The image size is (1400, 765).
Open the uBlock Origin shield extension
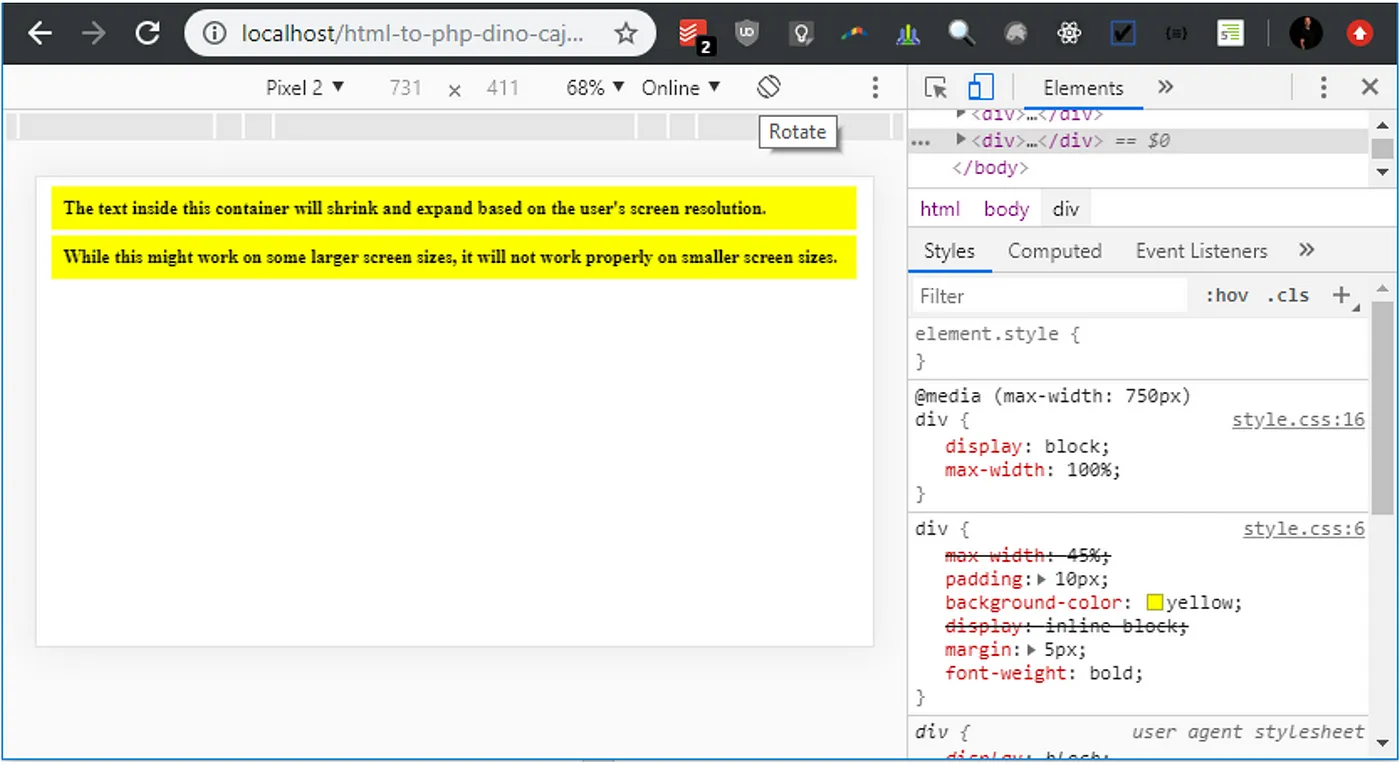[x=747, y=33]
